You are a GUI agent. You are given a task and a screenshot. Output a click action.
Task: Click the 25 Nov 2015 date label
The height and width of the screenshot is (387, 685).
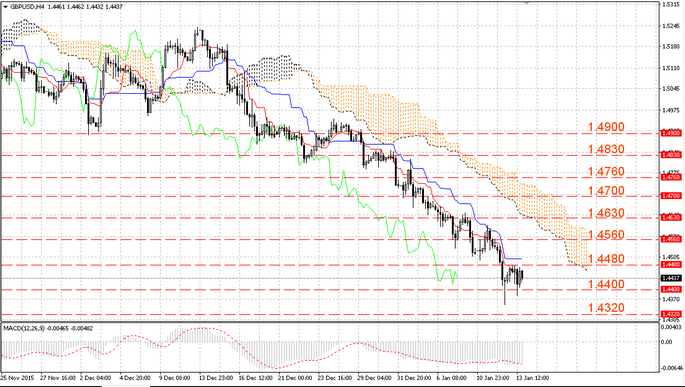pyautogui.click(x=17, y=378)
